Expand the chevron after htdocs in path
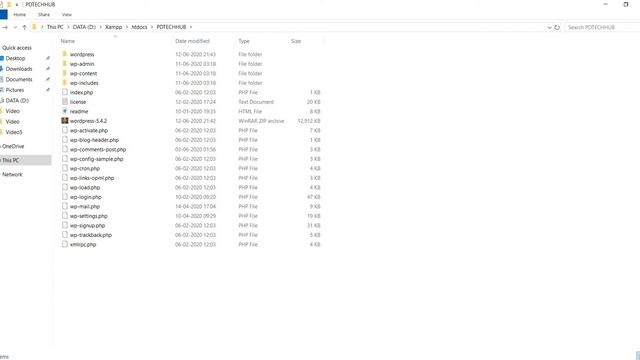The image size is (640, 360). tap(152, 27)
